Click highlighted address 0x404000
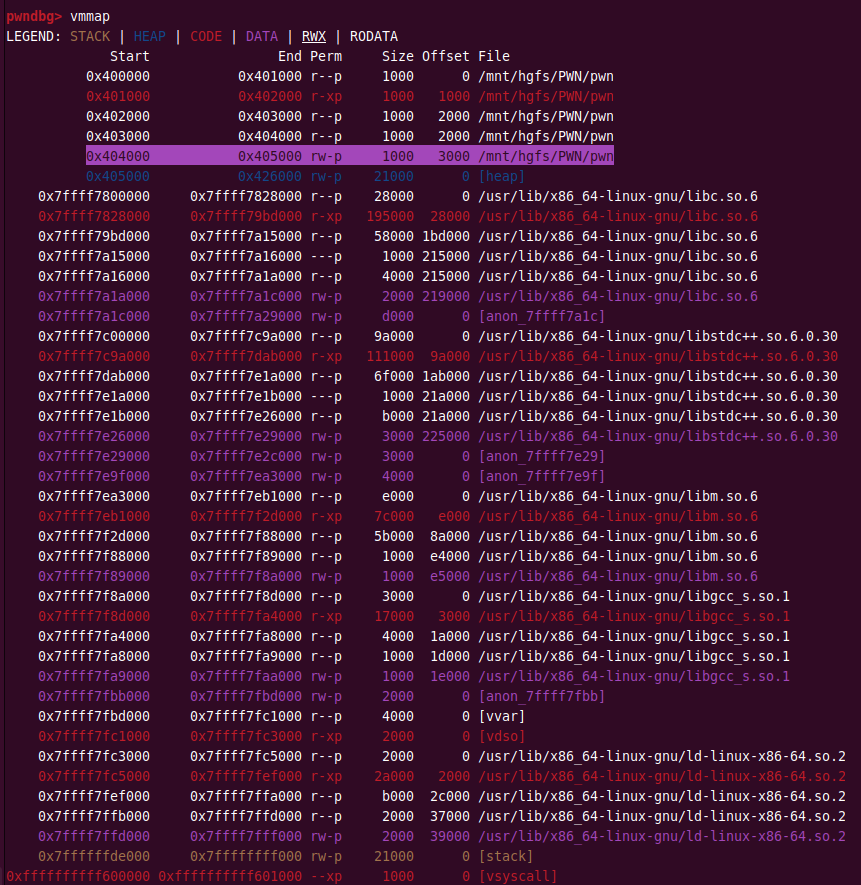The width and height of the screenshot is (861, 885). [118, 156]
